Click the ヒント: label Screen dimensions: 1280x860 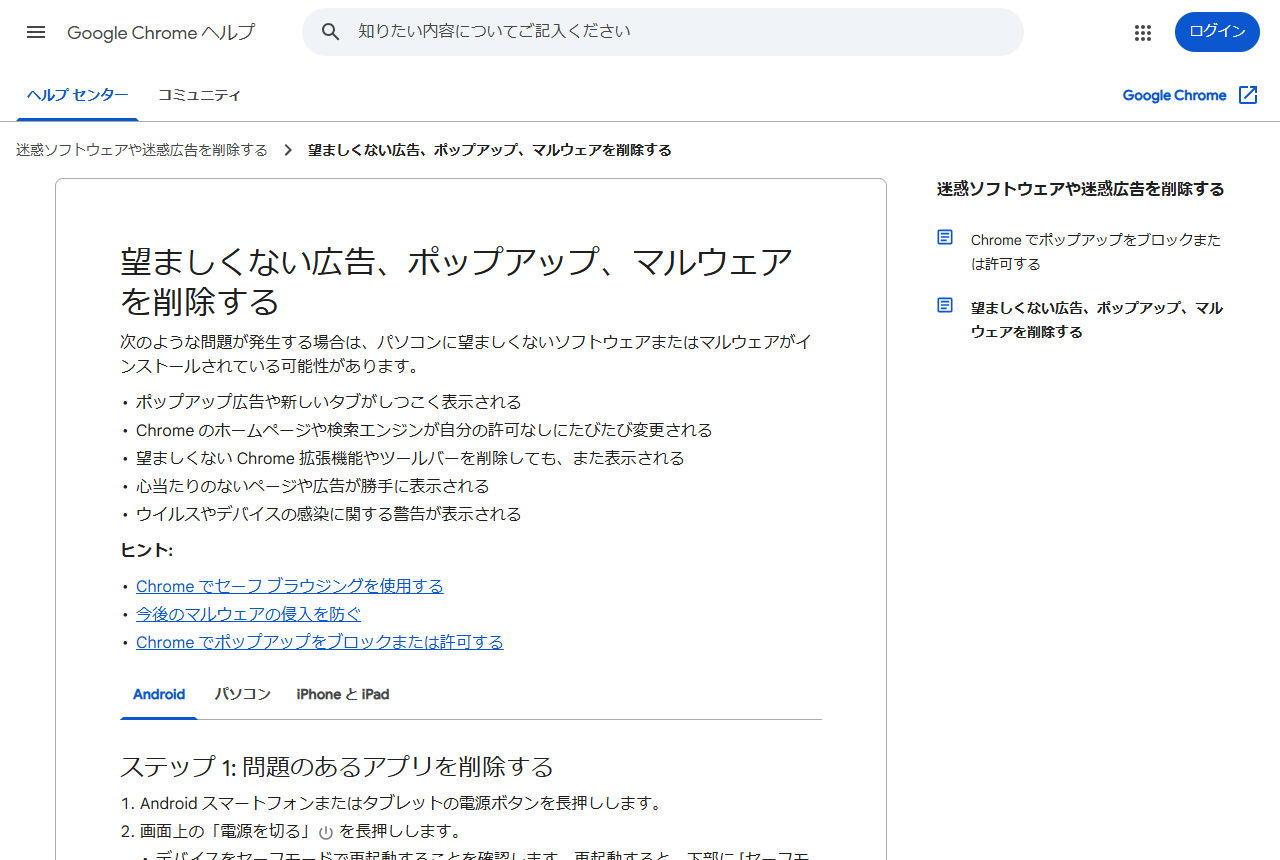tap(147, 550)
